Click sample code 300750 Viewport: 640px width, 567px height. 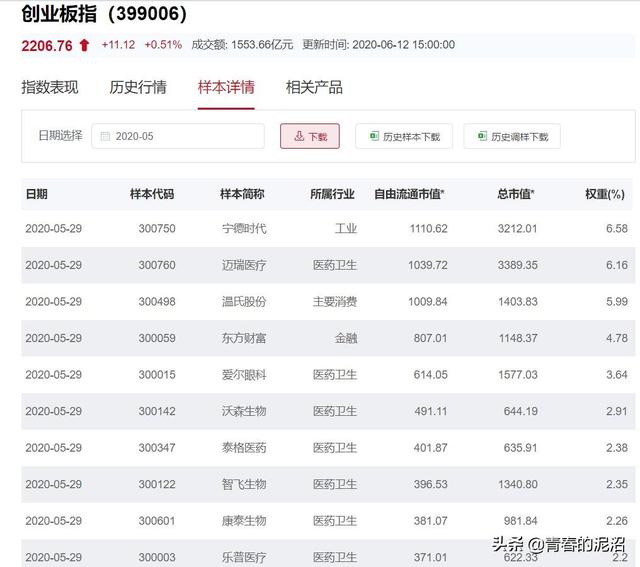pos(157,228)
